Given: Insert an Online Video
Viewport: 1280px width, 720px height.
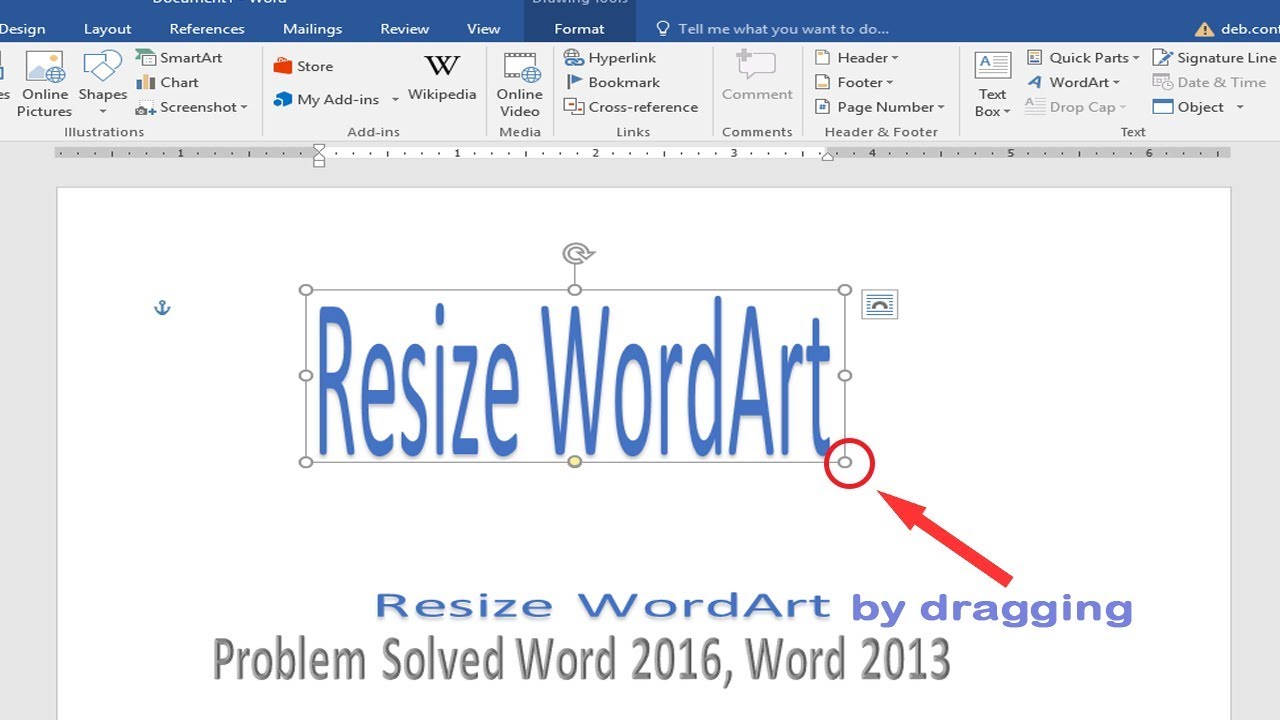Looking at the screenshot, I should pos(520,84).
